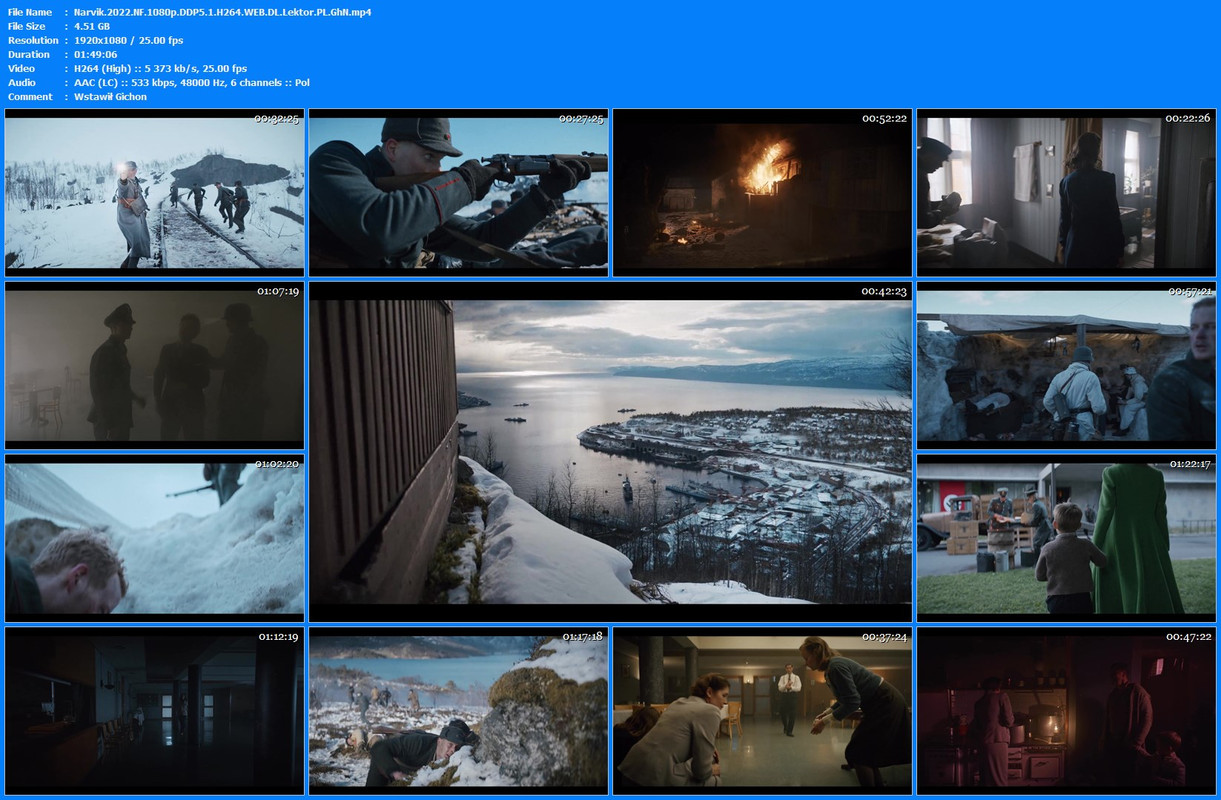Click the 01:12:19 timestamp
The width and height of the screenshot is (1221, 800).
[x=277, y=636]
